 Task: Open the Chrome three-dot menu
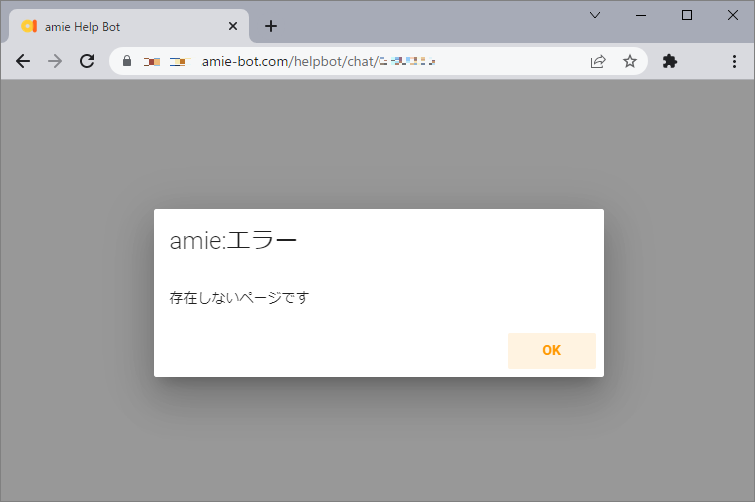[734, 61]
